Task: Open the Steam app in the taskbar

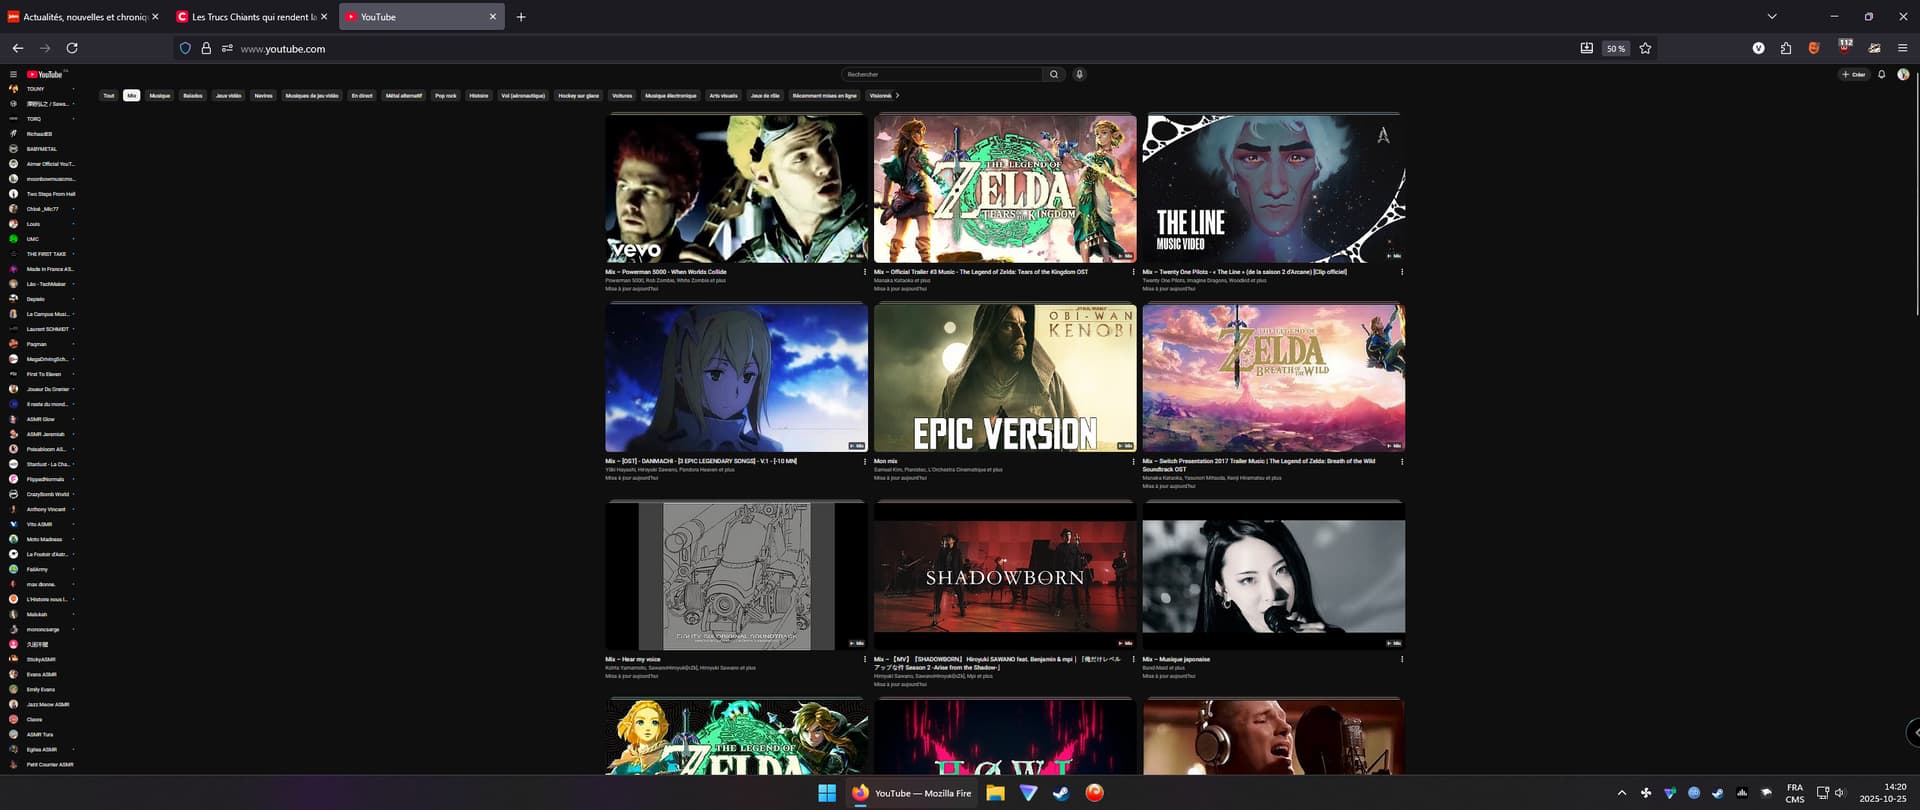Action: (x=1061, y=793)
